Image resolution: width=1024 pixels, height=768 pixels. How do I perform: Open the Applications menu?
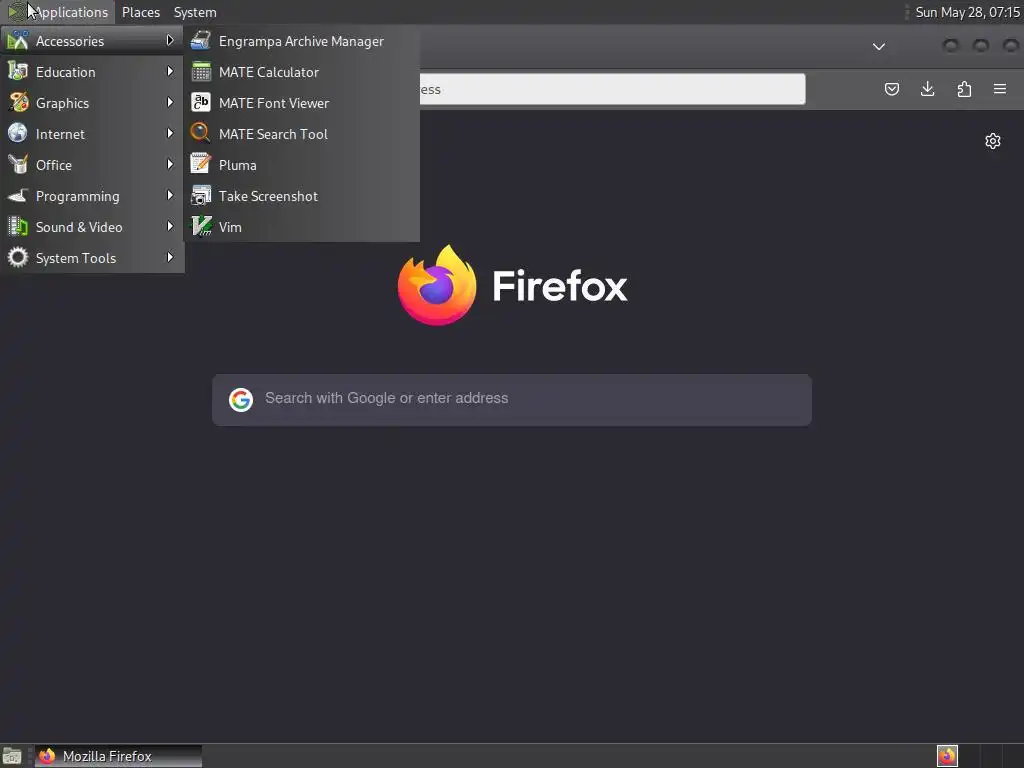[x=59, y=12]
